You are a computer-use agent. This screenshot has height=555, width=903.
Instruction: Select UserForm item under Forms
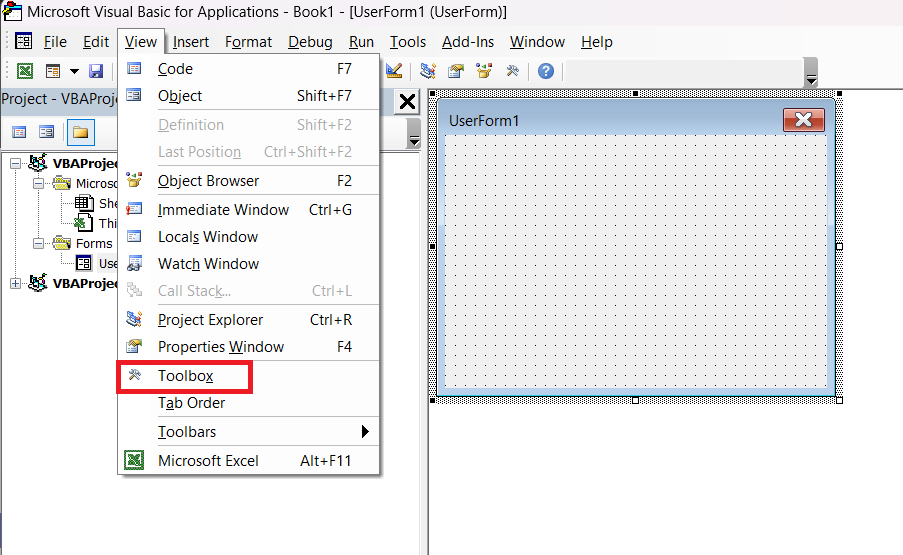pos(107,264)
